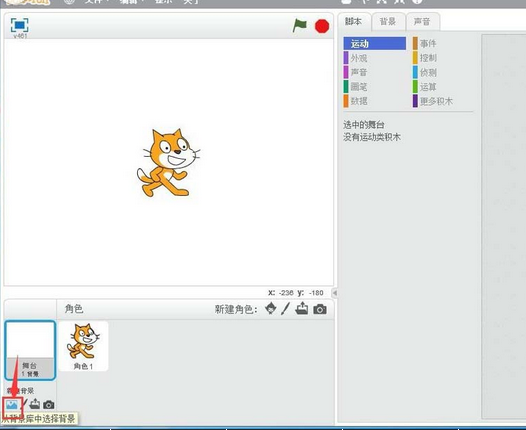Select the 侦测 block category
Screen dimensions: 526x430
425,72
